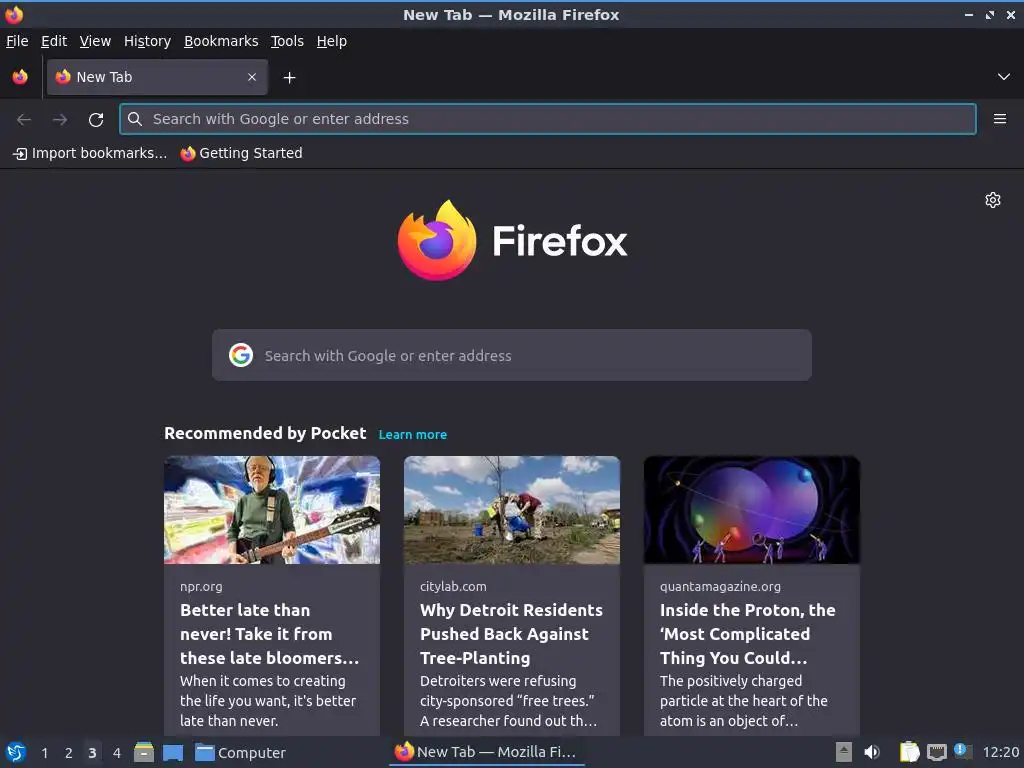1024x768 pixels.
Task: Open 'Why Detroit Residents Pushed Back' headline
Action: [x=511, y=633]
